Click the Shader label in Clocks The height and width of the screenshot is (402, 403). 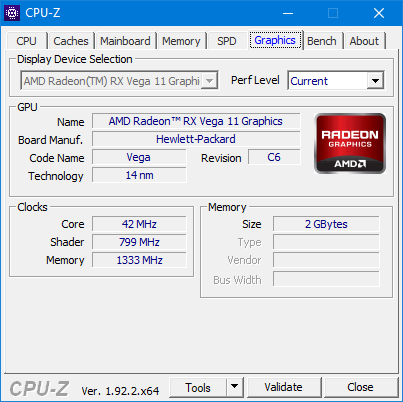(x=67, y=242)
